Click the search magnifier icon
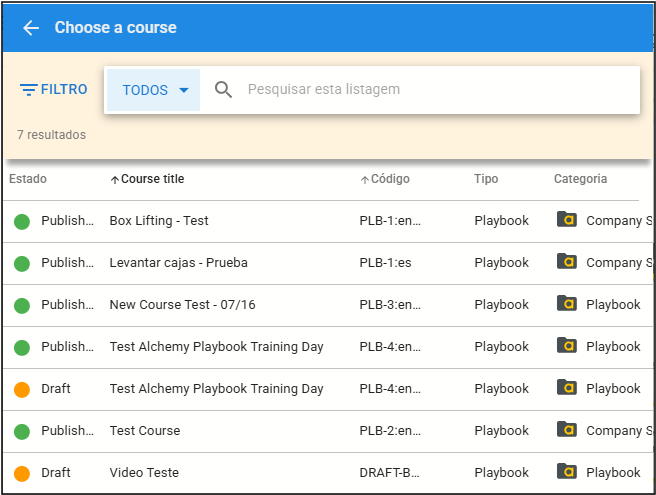 click(x=224, y=90)
